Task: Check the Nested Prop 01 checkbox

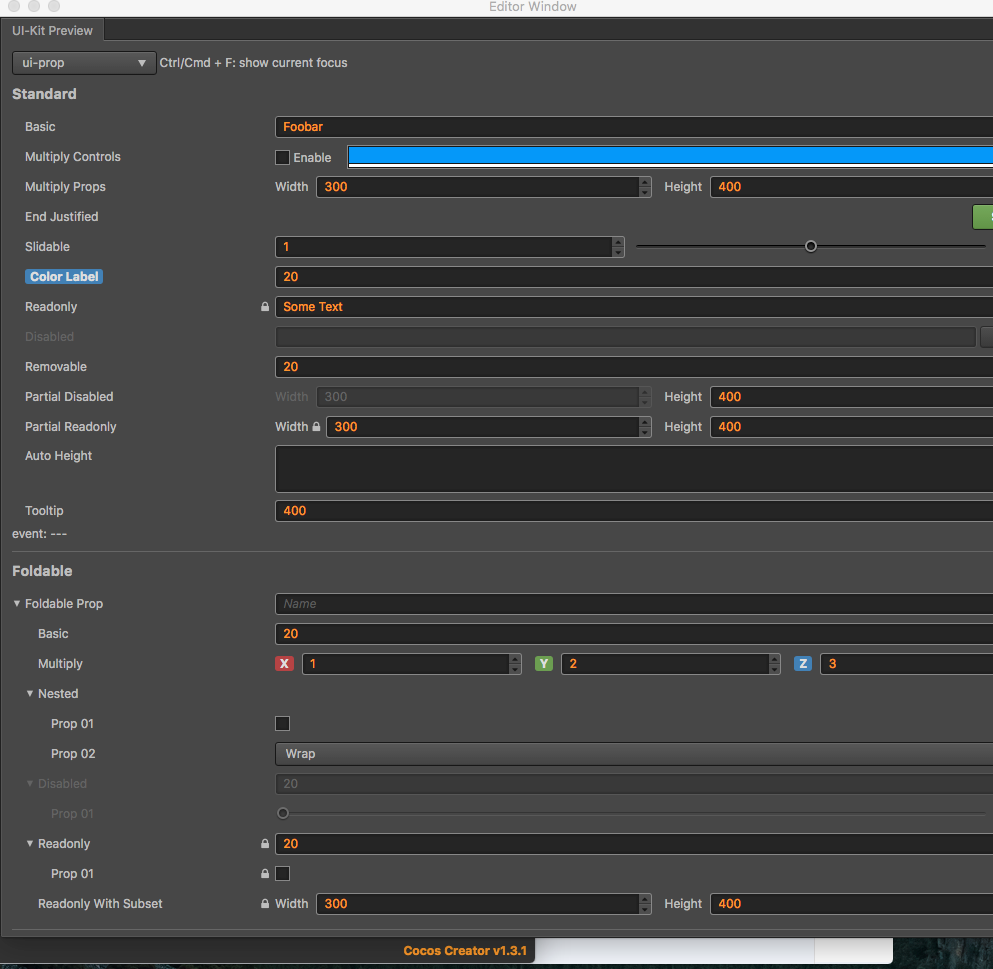Action: tap(282, 723)
